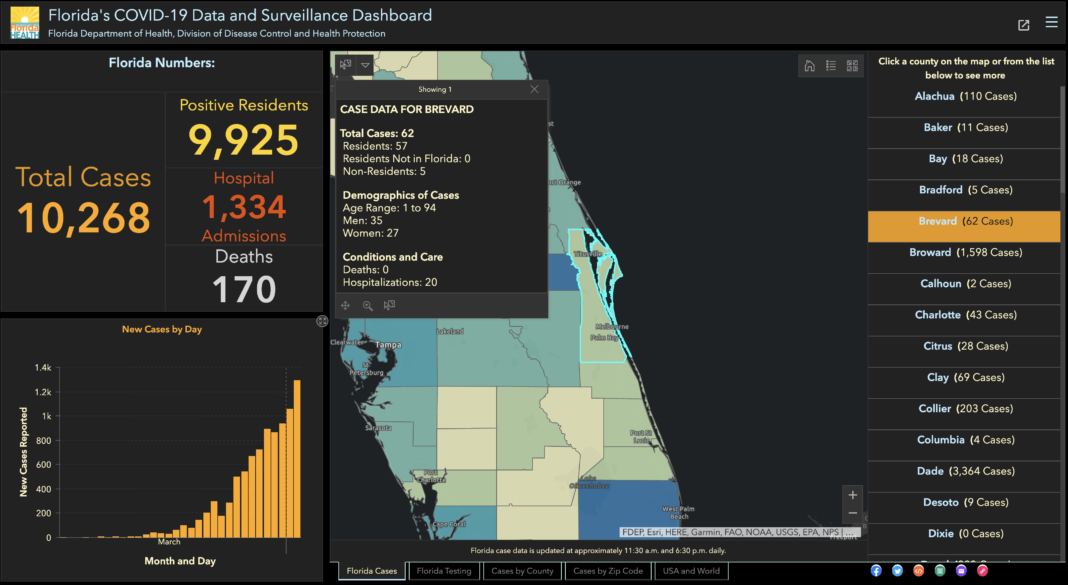Image resolution: width=1068 pixels, height=585 pixels.
Task: Click the Facebook share icon
Action: click(x=876, y=570)
